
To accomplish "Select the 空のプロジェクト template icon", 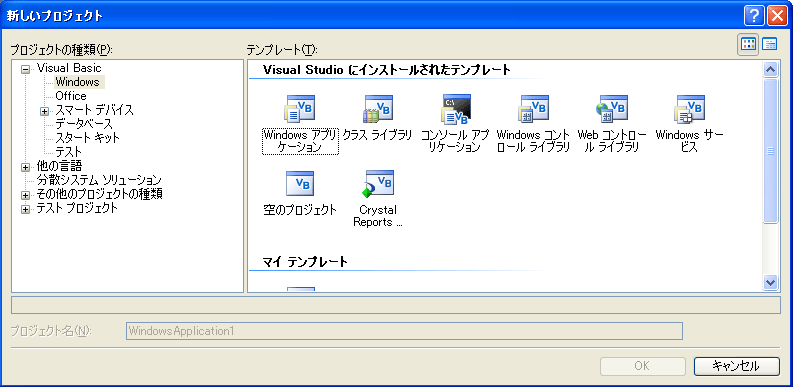I will click(300, 183).
